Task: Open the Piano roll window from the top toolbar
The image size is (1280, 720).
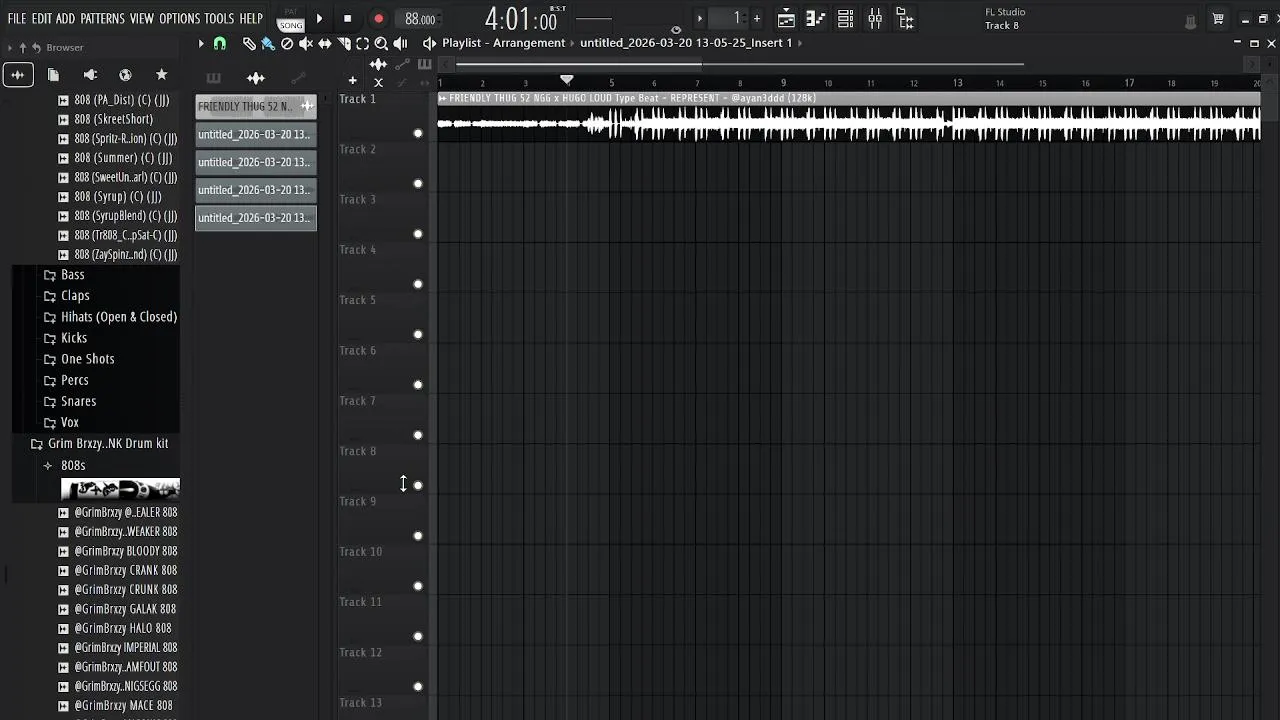Action: (x=815, y=18)
